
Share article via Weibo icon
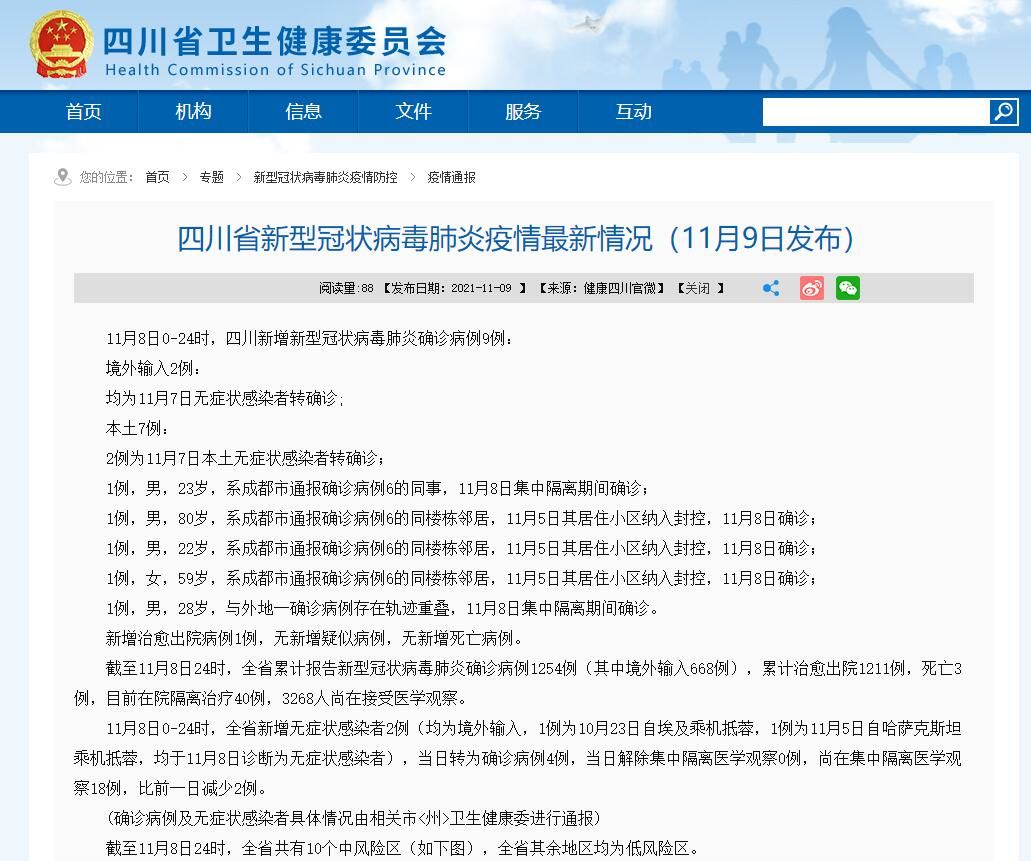[x=811, y=288]
